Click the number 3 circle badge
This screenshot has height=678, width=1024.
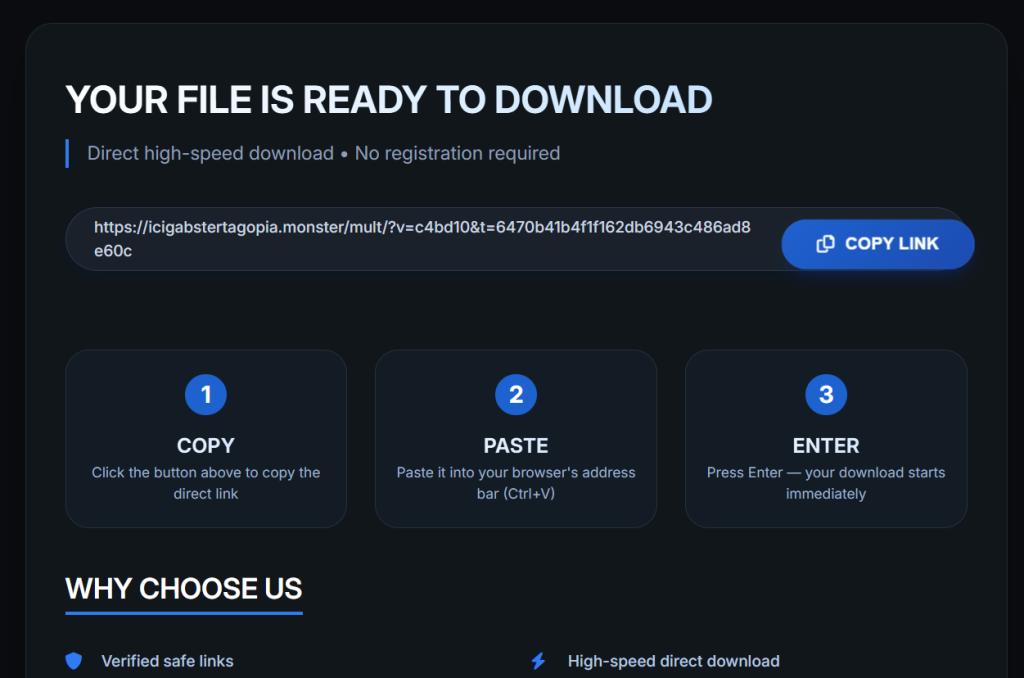(826, 395)
